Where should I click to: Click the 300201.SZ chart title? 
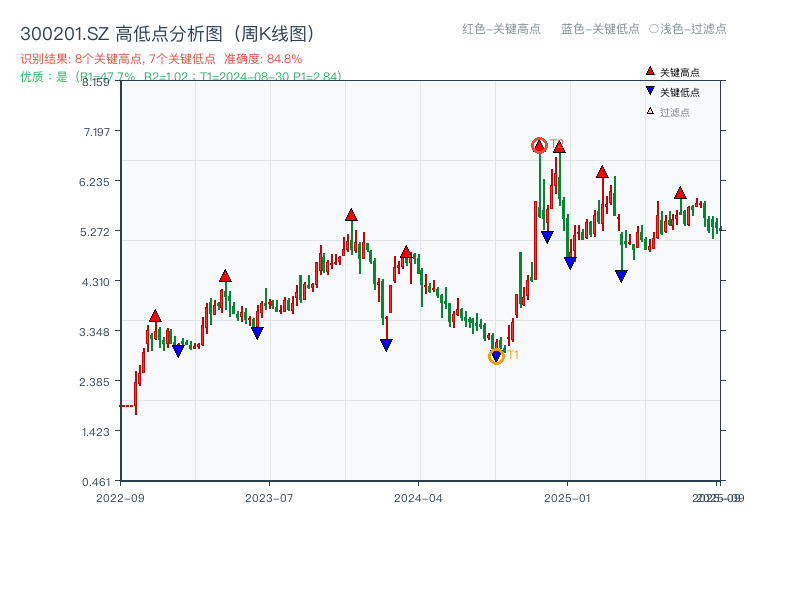pos(168,31)
